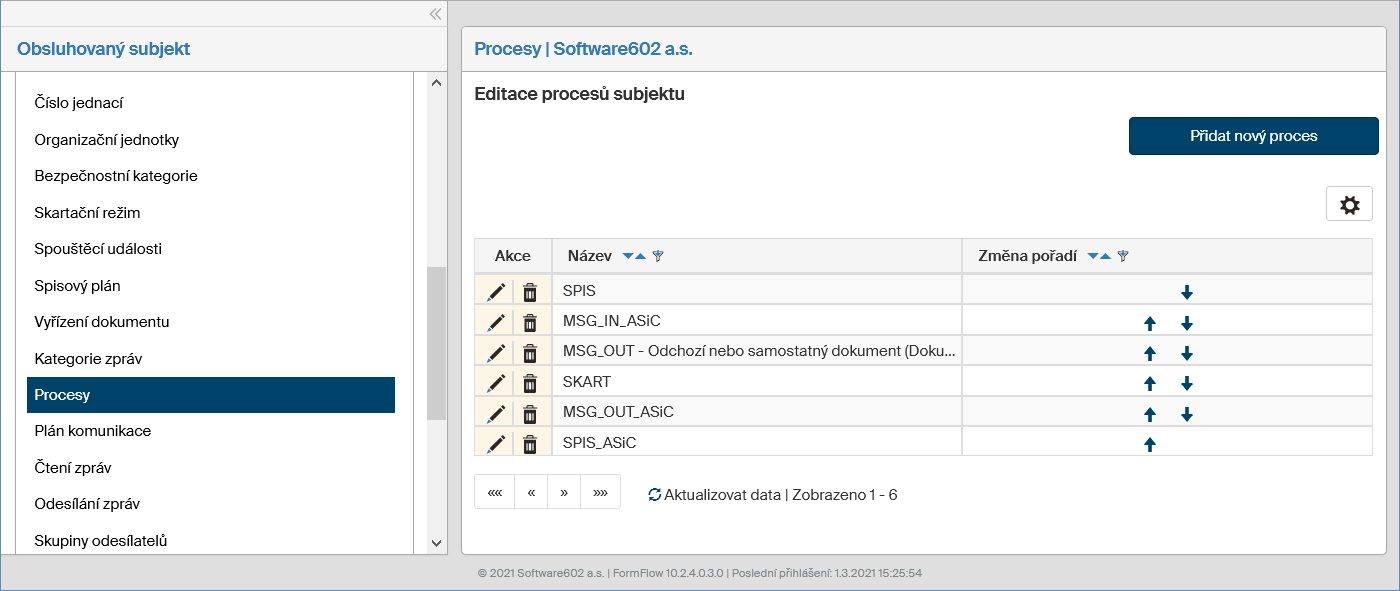Image resolution: width=1400 pixels, height=591 pixels.
Task: Open Kategorie zpráv section
Action: [x=88, y=358]
